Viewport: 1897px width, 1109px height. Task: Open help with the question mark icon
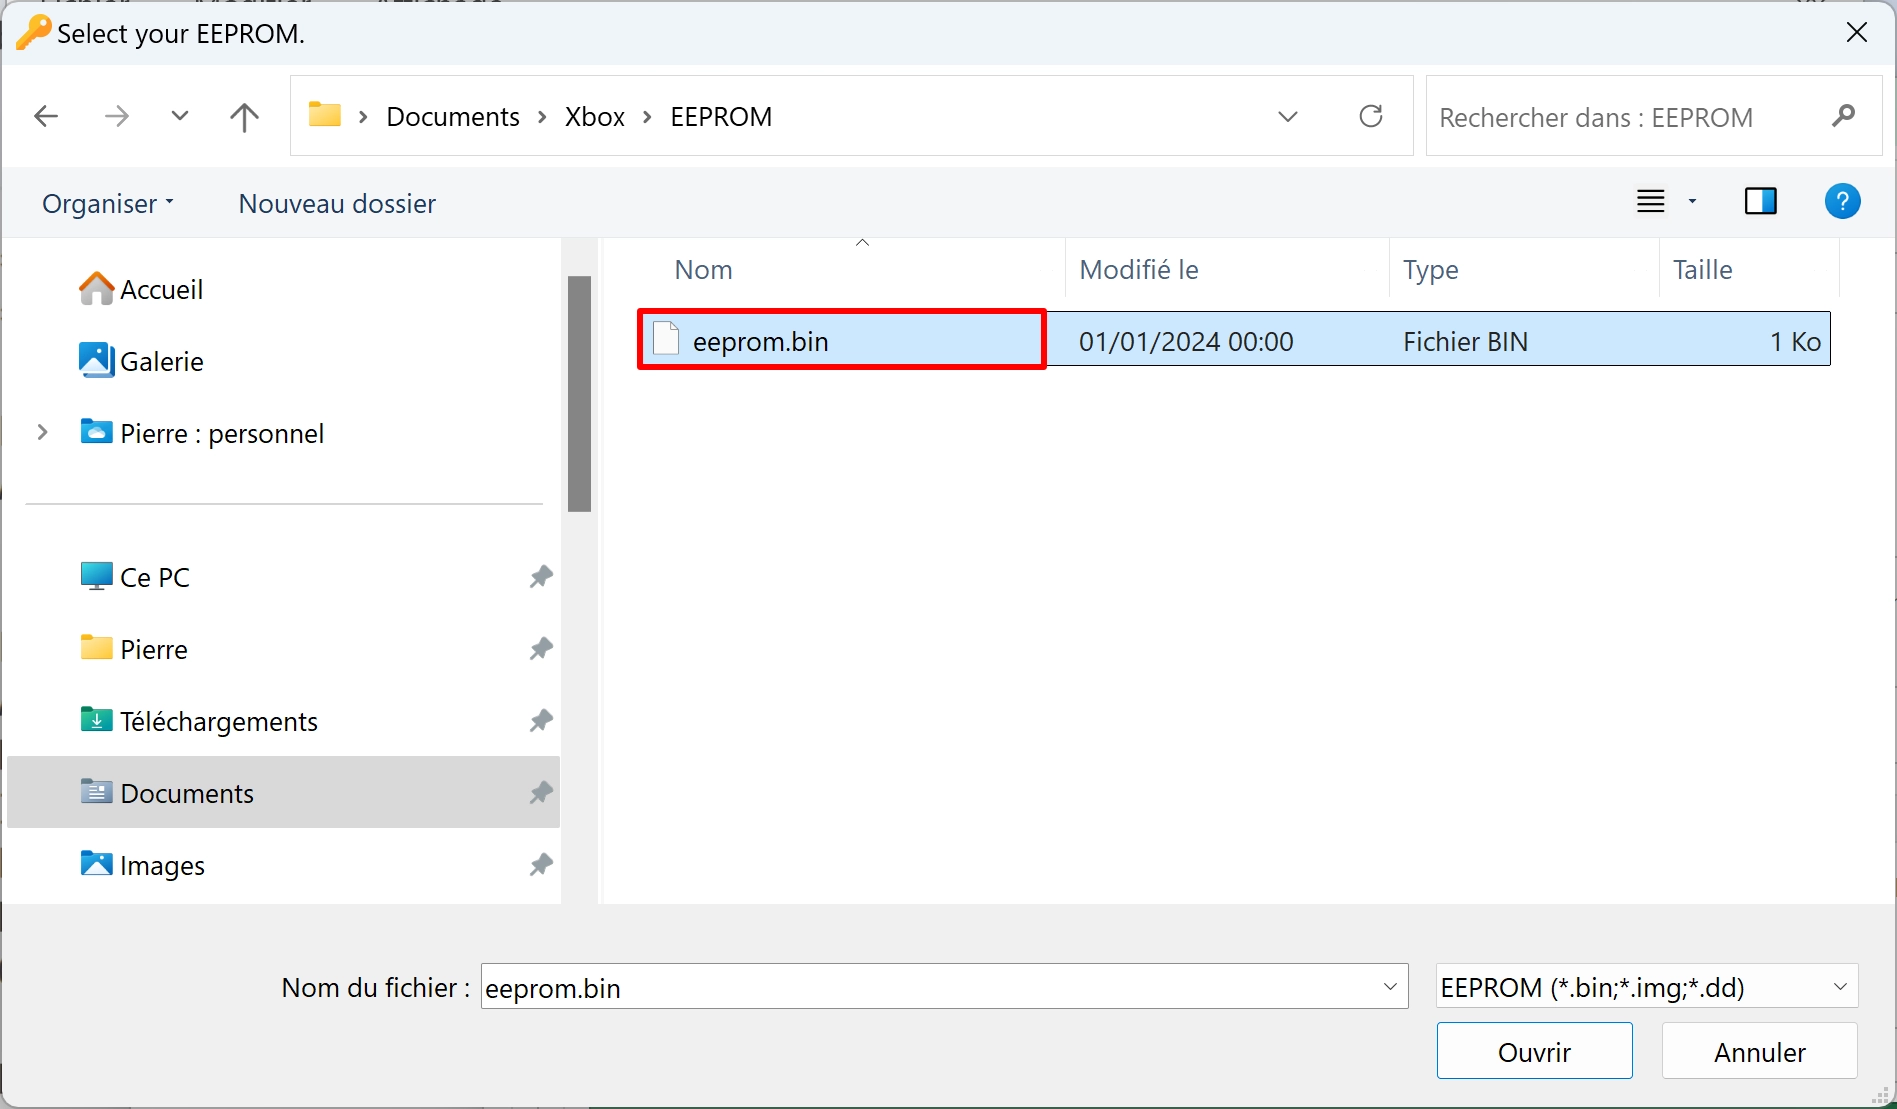pos(1842,201)
